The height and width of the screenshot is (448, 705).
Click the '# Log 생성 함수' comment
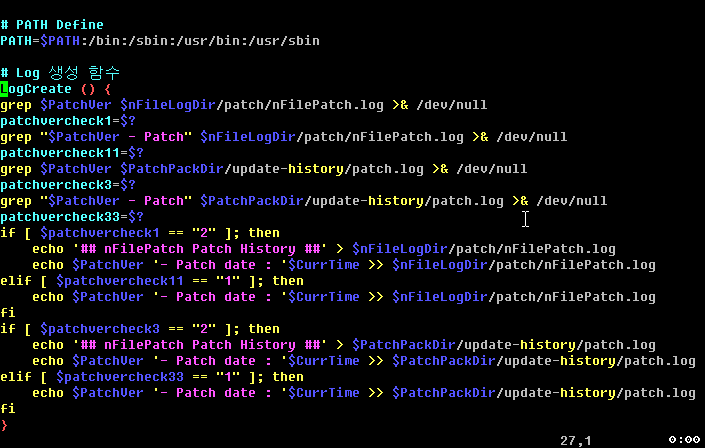60,73
